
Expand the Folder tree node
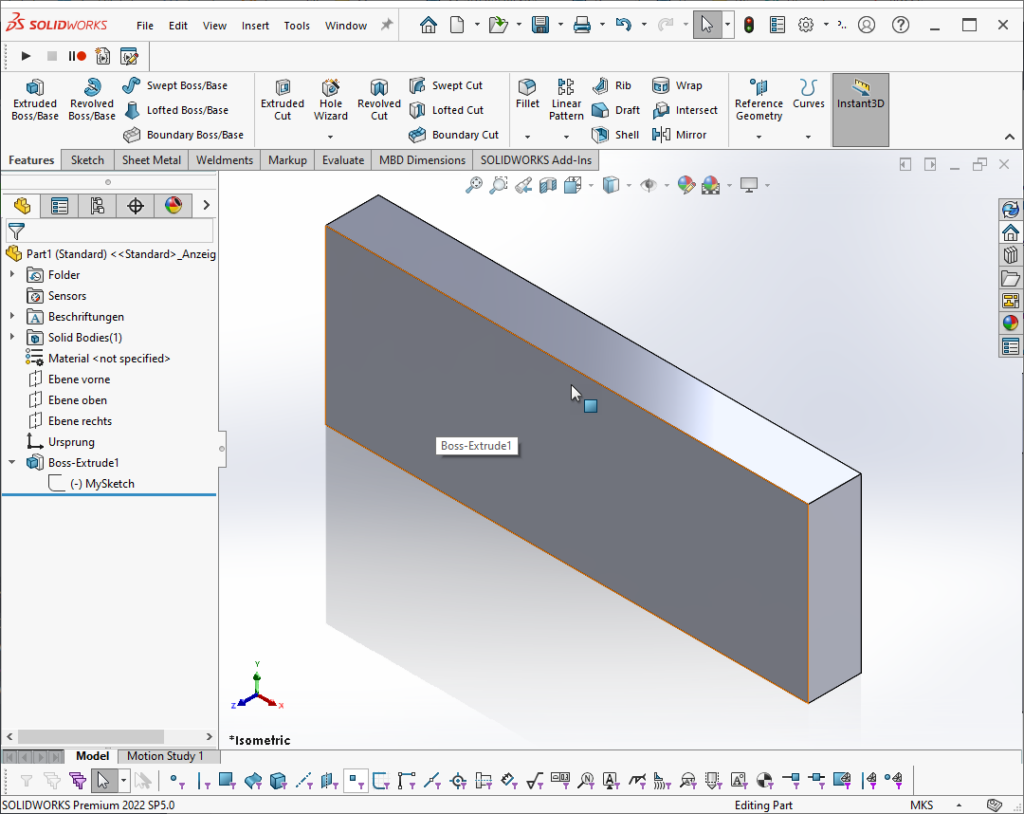click(12, 274)
